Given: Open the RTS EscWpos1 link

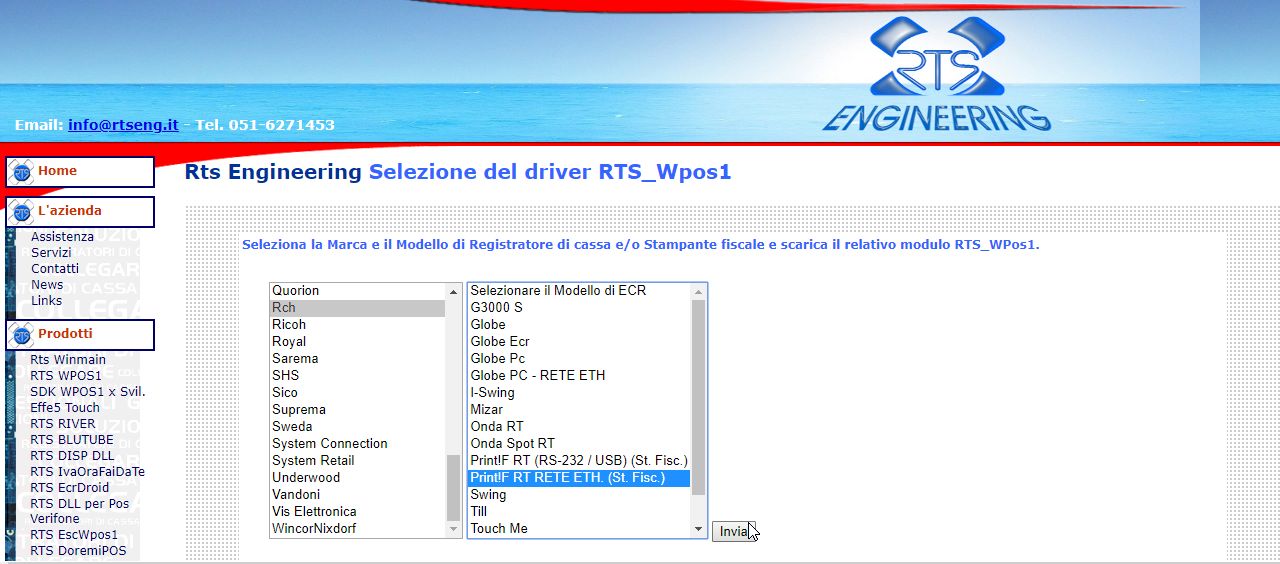Looking at the screenshot, I should point(74,535).
